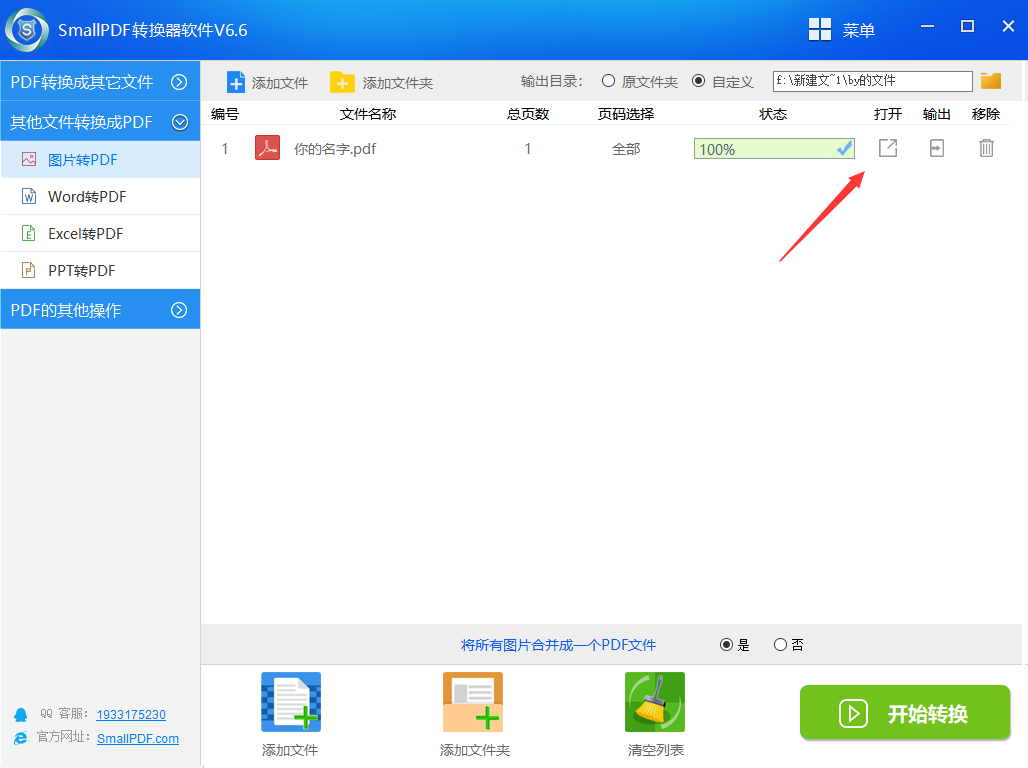Click 将所有图片合并成一个PDF文件 text
The height and width of the screenshot is (768, 1028).
click(559, 645)
